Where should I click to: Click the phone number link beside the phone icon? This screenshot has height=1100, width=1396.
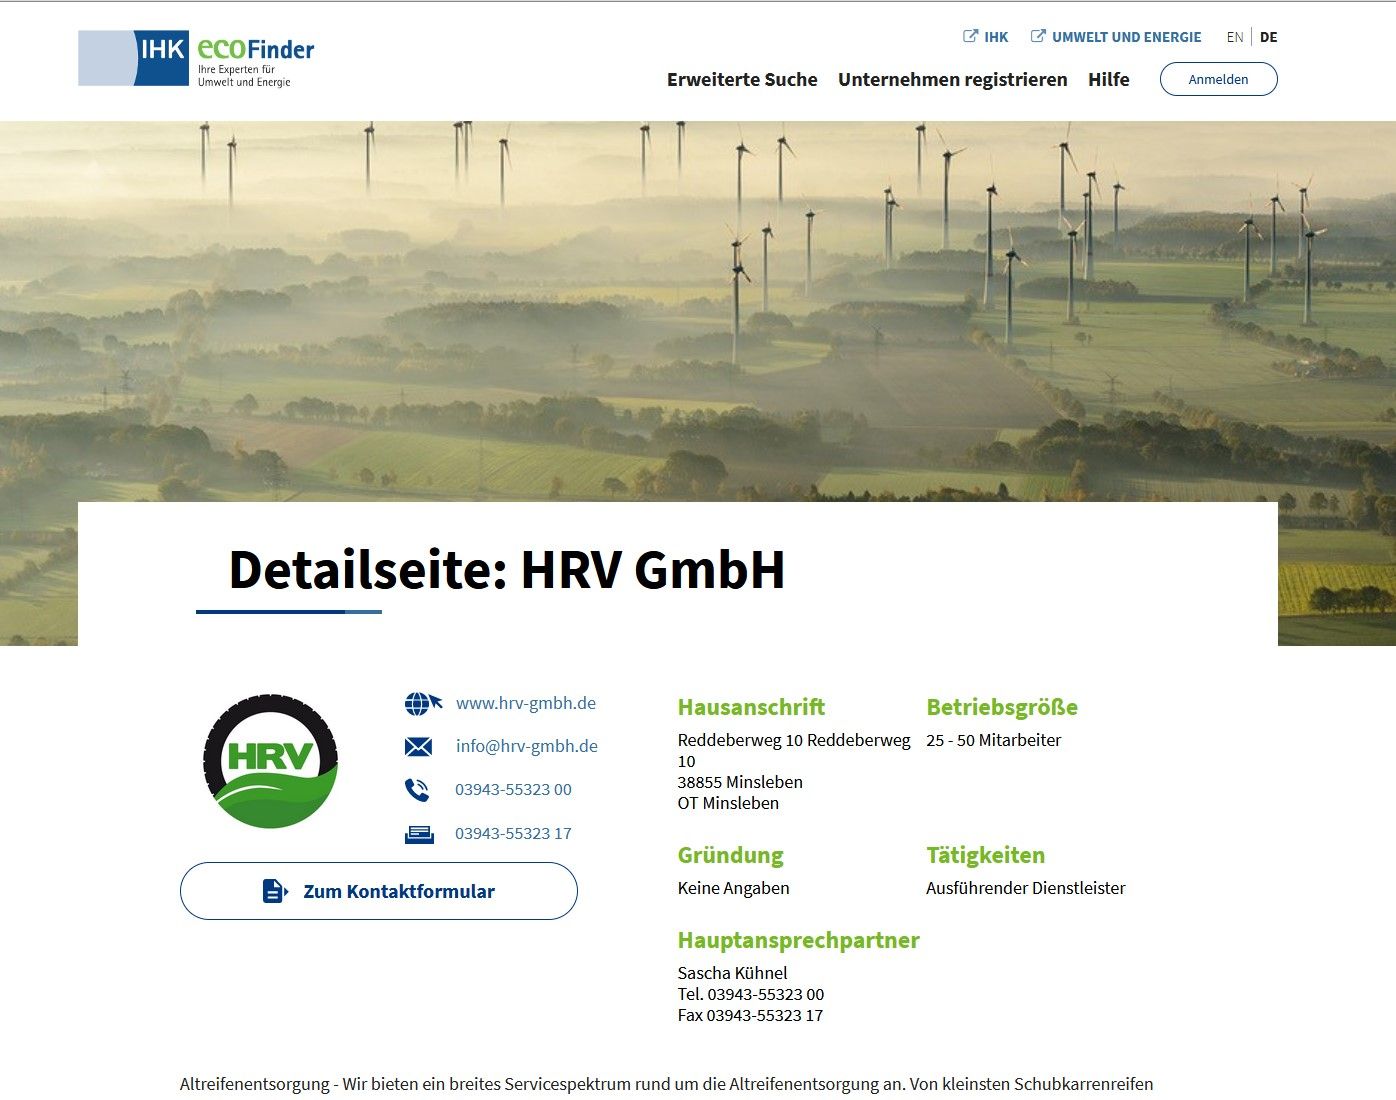513,790
